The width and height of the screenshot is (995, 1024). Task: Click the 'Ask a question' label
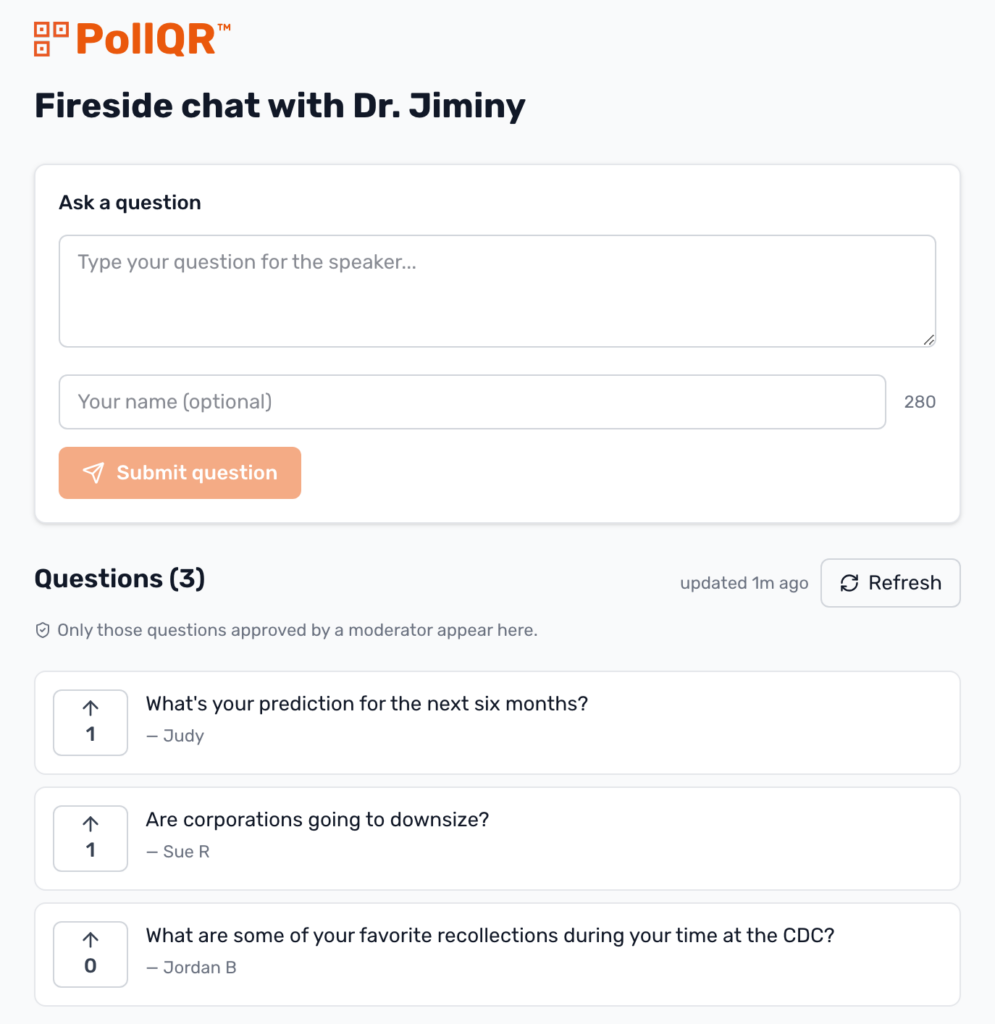pos(130,203)
